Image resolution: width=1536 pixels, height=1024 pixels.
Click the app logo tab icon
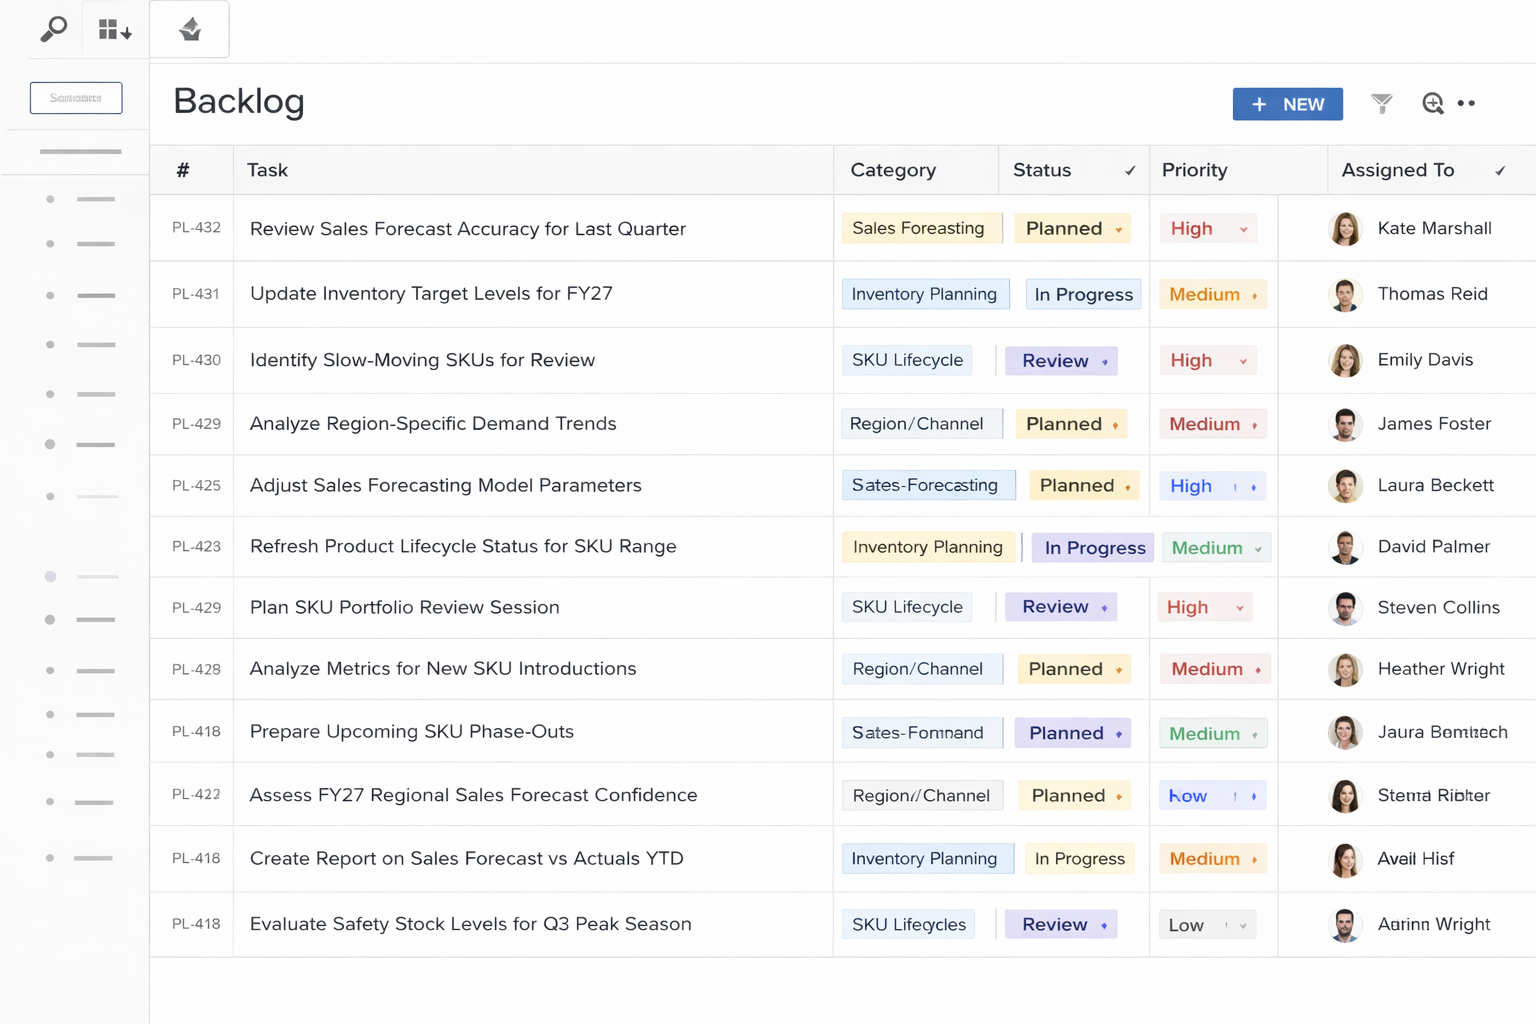[190, 30]
